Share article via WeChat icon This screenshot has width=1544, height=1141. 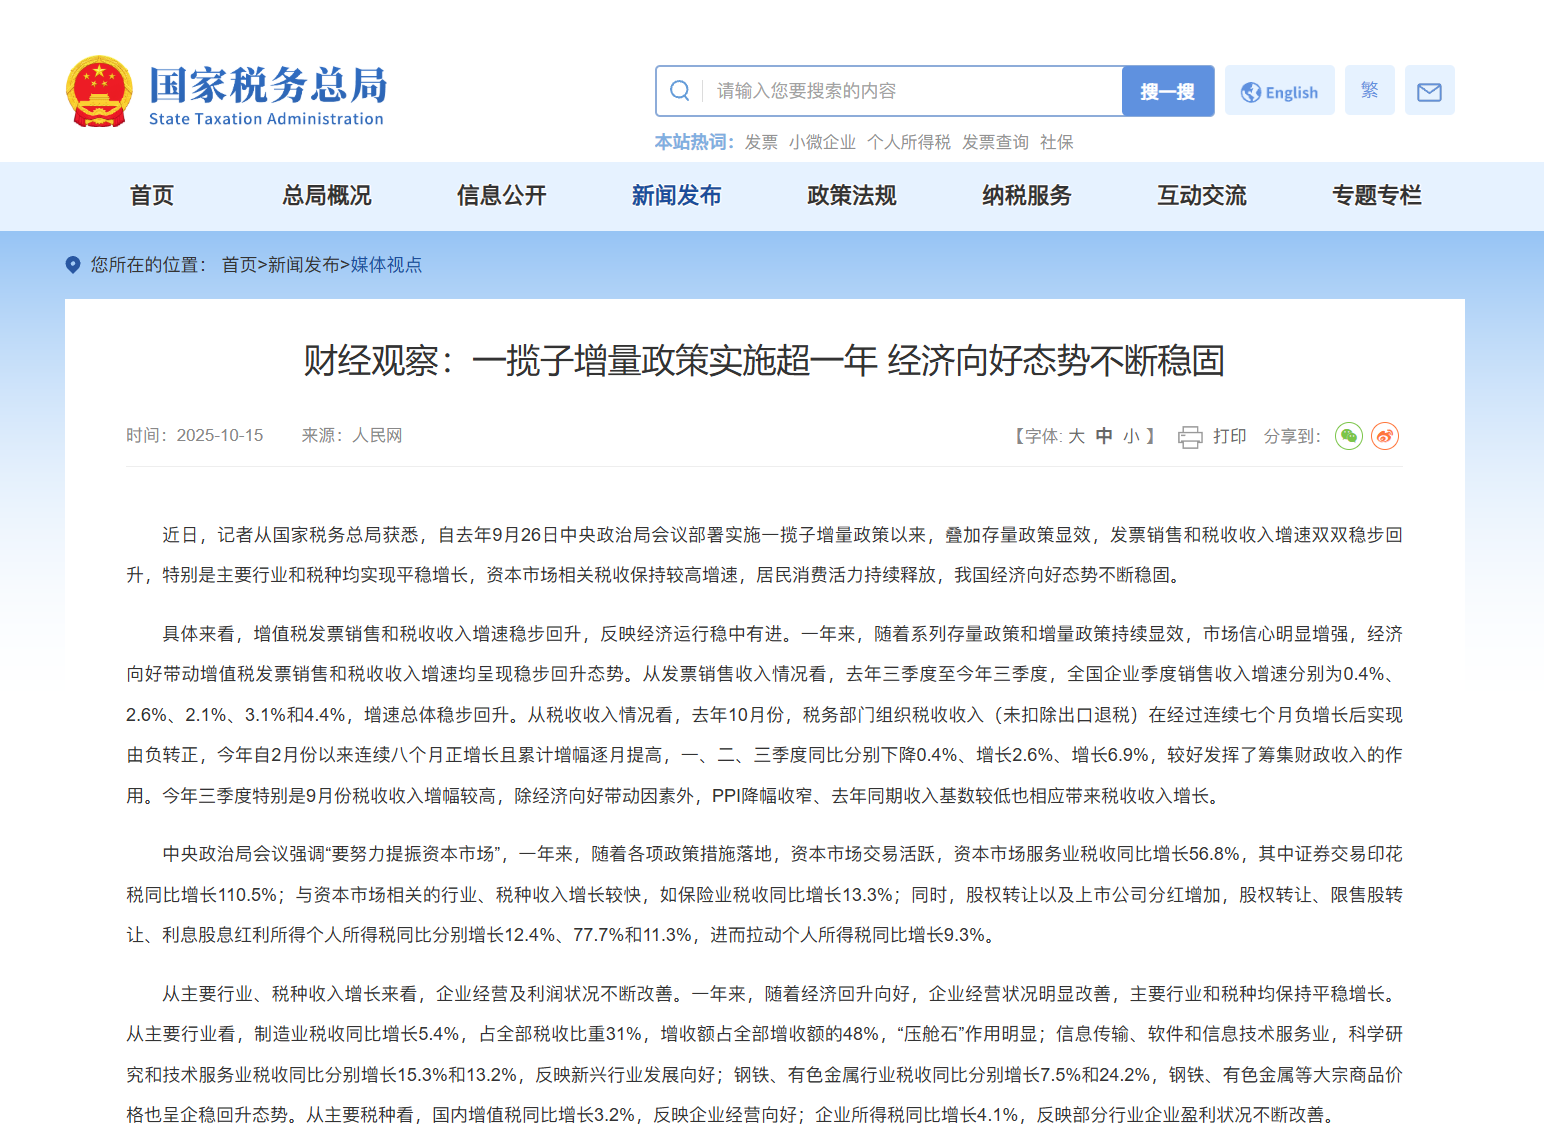1348,436
